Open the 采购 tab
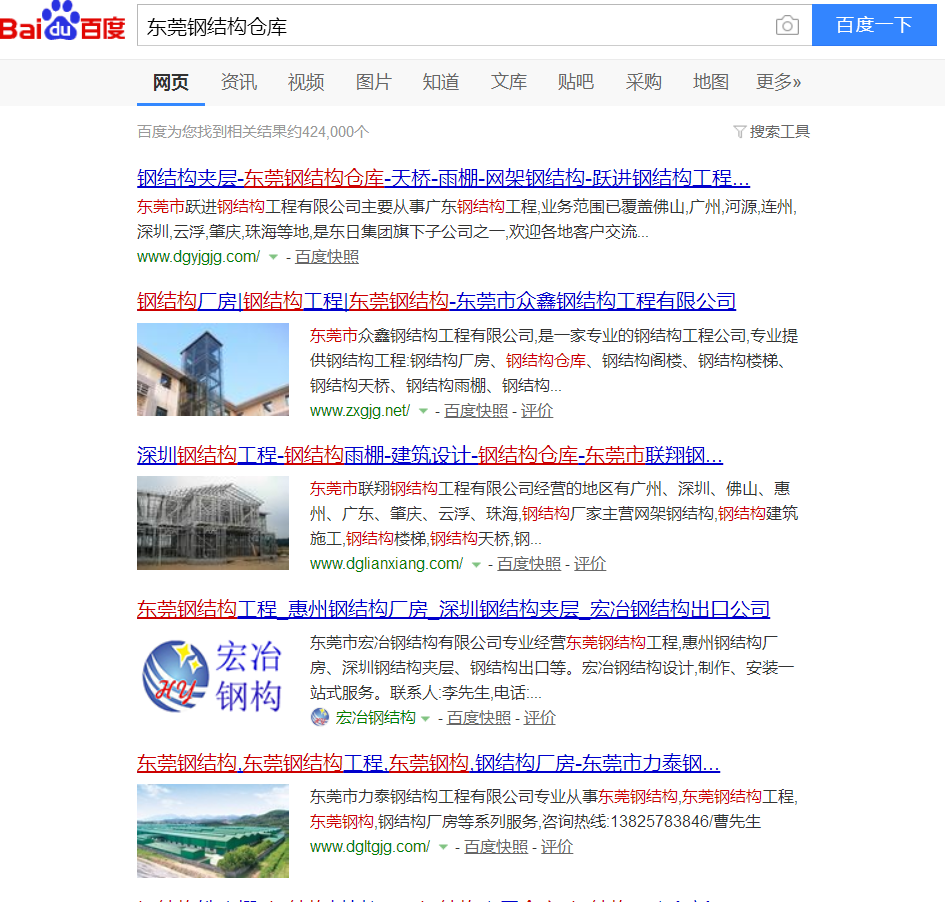The height and width of the screenshot is (902, 945). coord(644,82)
